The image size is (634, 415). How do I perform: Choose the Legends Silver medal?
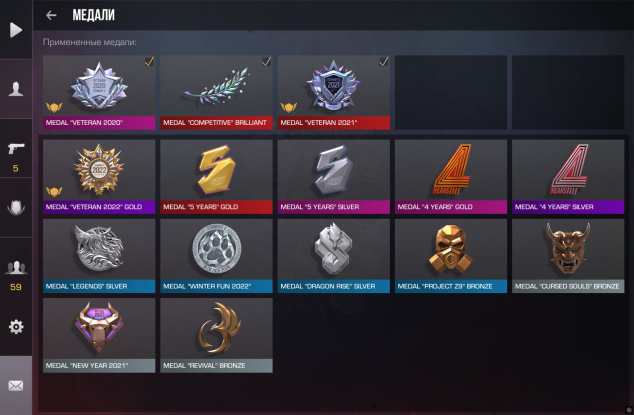pyautogui.click(x=99, y=256)
